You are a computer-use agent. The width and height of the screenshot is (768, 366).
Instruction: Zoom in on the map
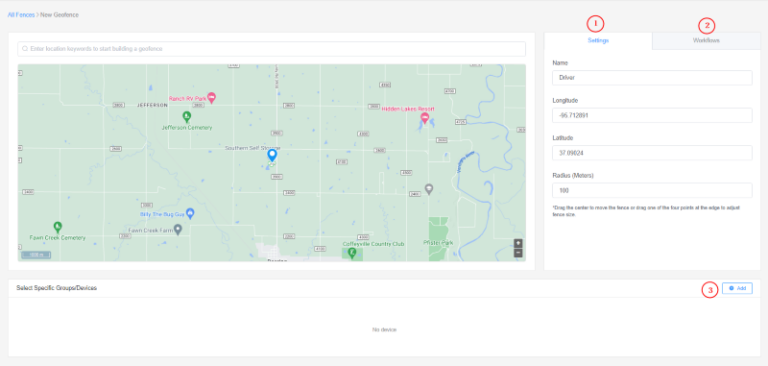click(x=518, y=243)
